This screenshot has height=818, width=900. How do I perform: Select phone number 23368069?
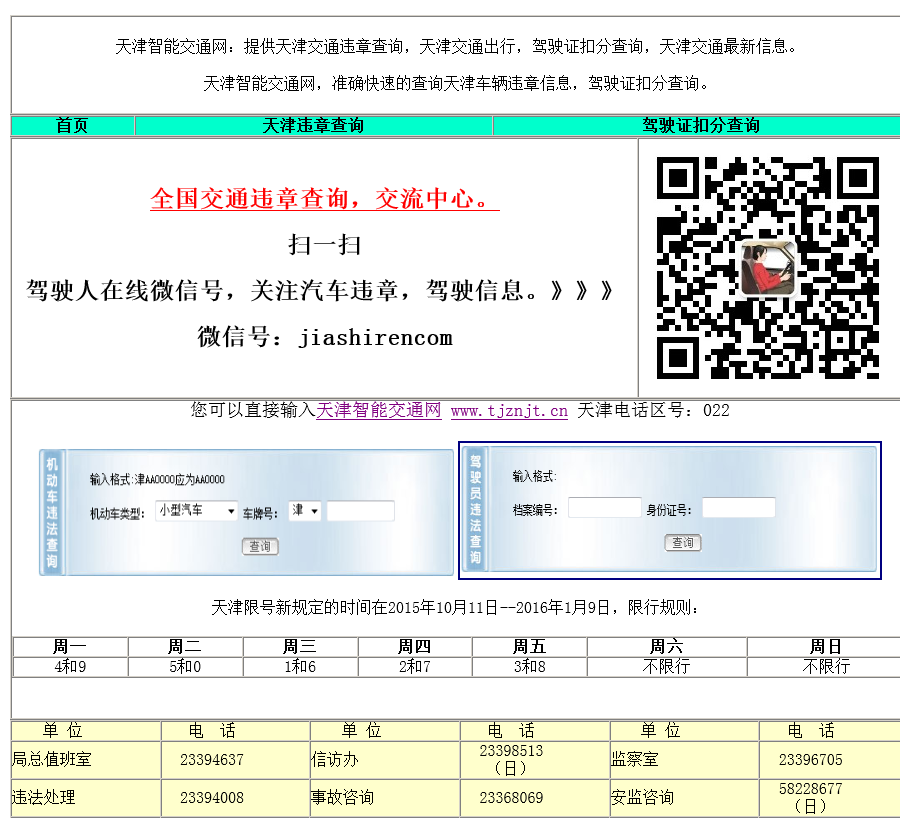coord(511,798)
